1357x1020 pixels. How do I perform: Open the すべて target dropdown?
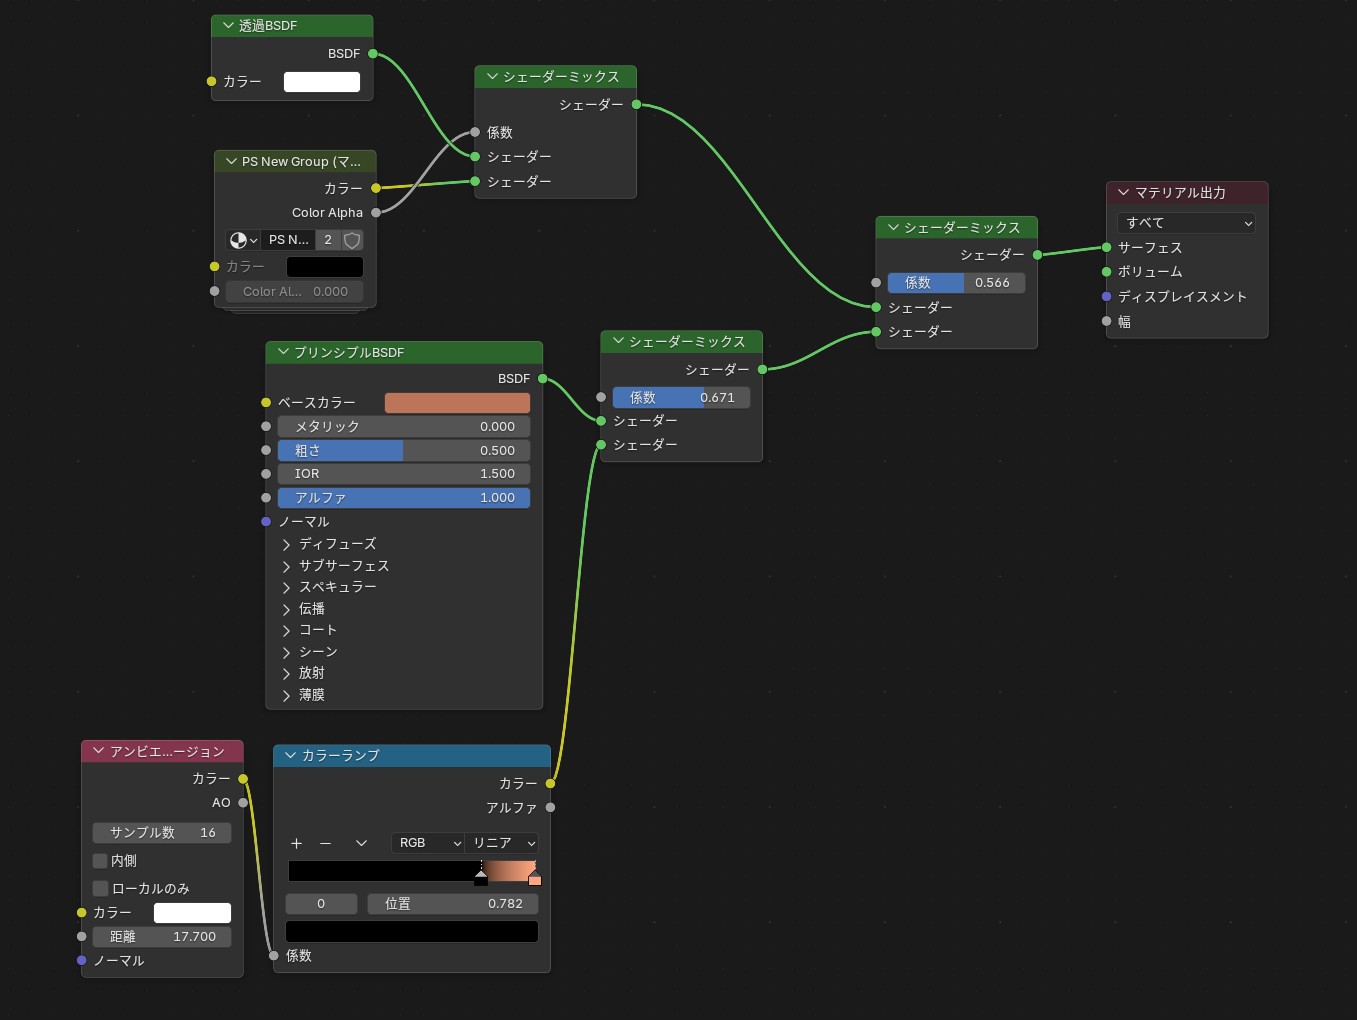pos(1186,223)
